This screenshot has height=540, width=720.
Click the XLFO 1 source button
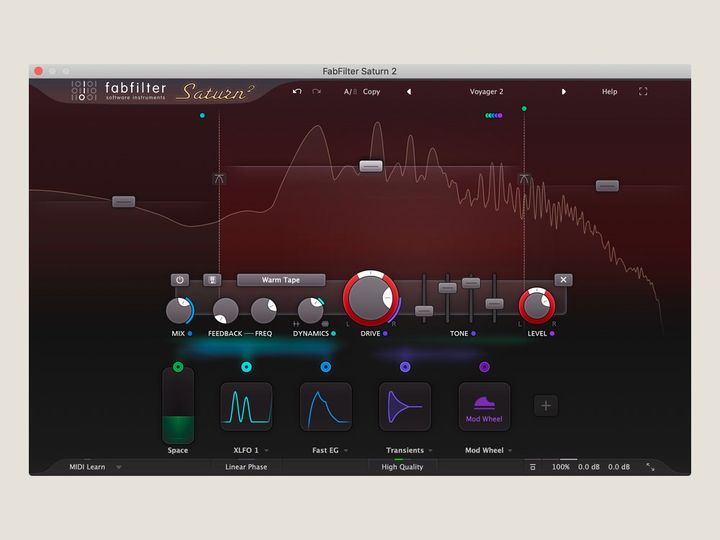point(247,367)
